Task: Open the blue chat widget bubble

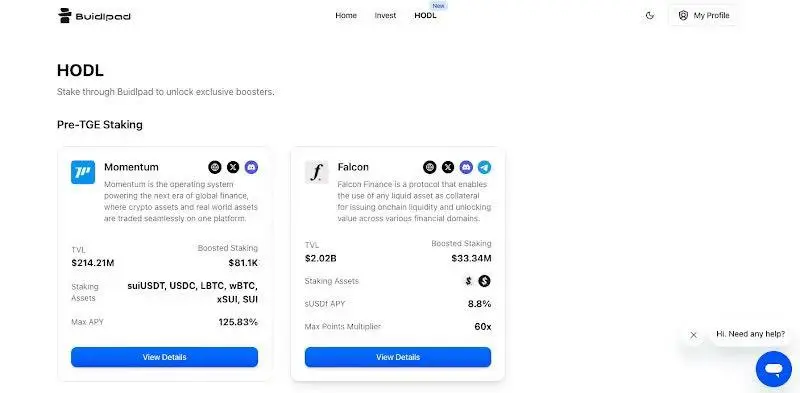Action: (773, 369)
